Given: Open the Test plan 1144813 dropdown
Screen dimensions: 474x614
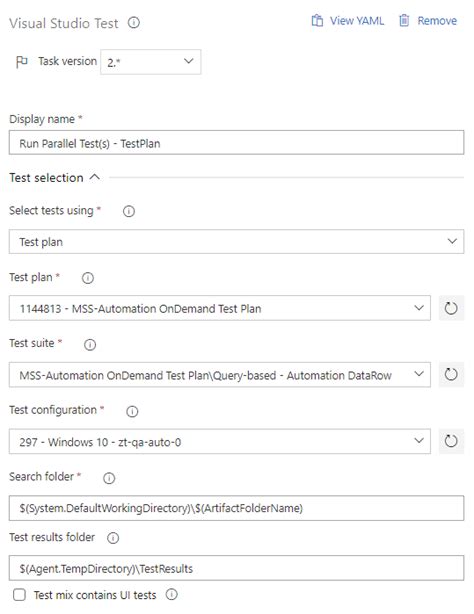Looking at the screenshot, I should pyautogui.click(x=220, y=308).
